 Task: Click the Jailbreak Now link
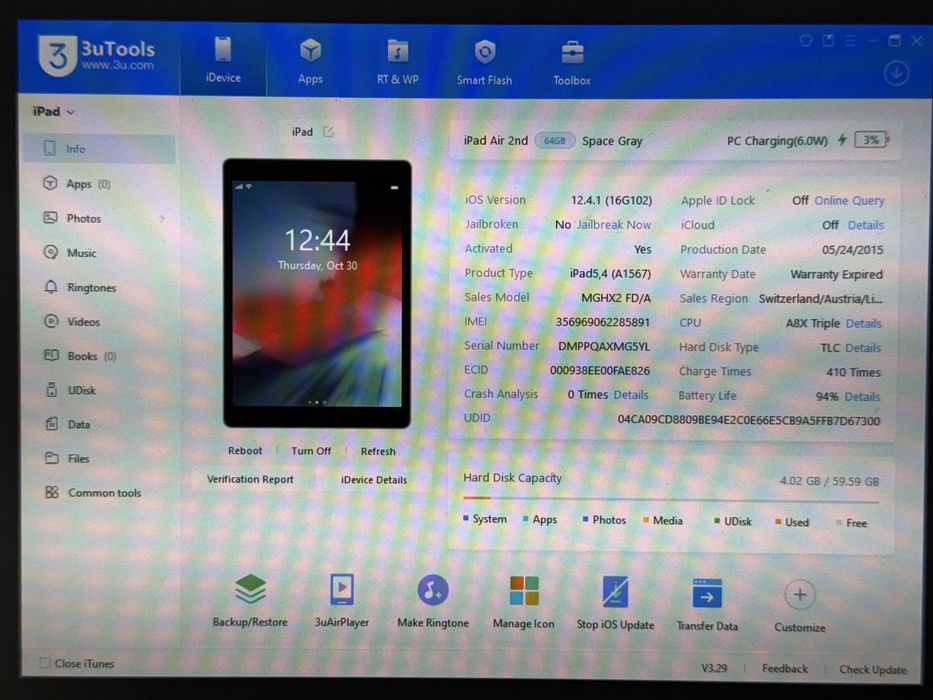614,225
